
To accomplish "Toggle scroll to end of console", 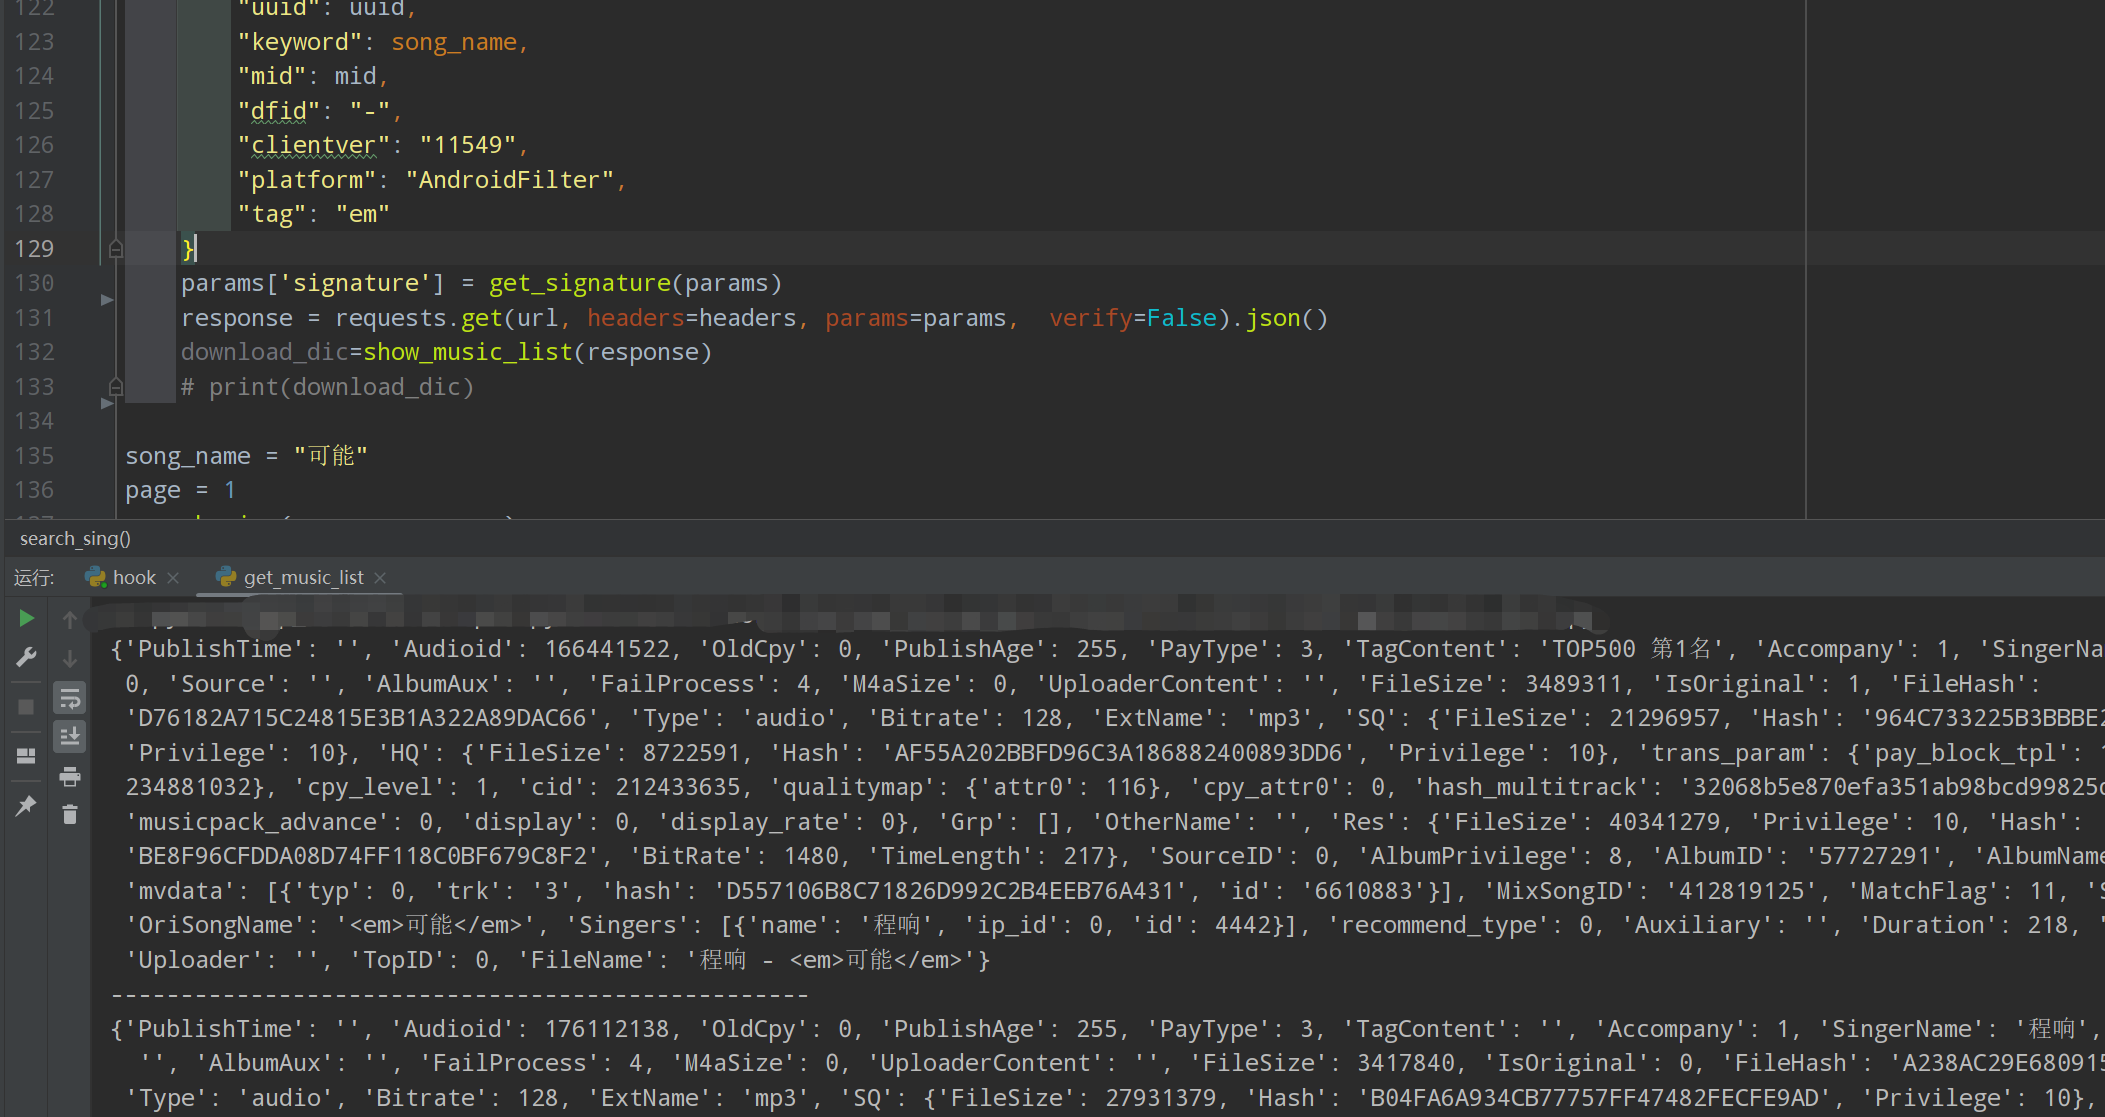I will point(70,737).
